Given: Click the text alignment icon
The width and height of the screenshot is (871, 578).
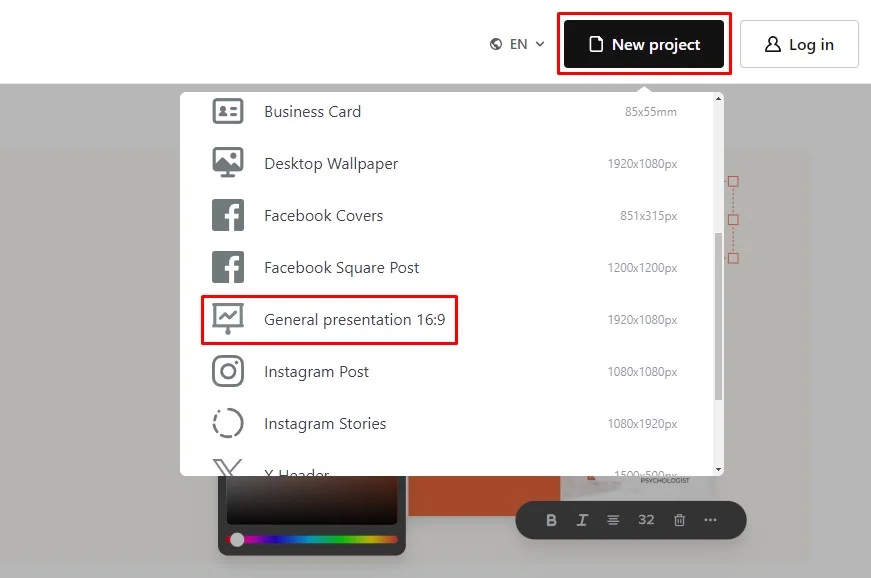Looking at the screenshot, I should tap(613, 520).
